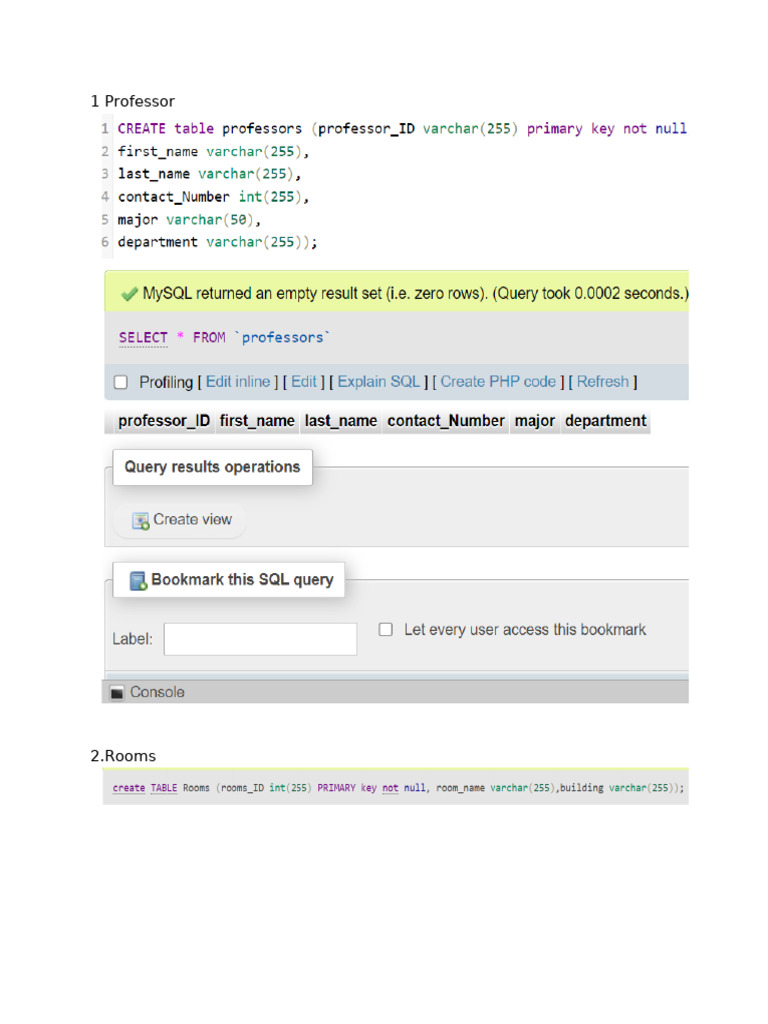
Task: Click code line 'department varchar(255));'
Action: [217, 242]
